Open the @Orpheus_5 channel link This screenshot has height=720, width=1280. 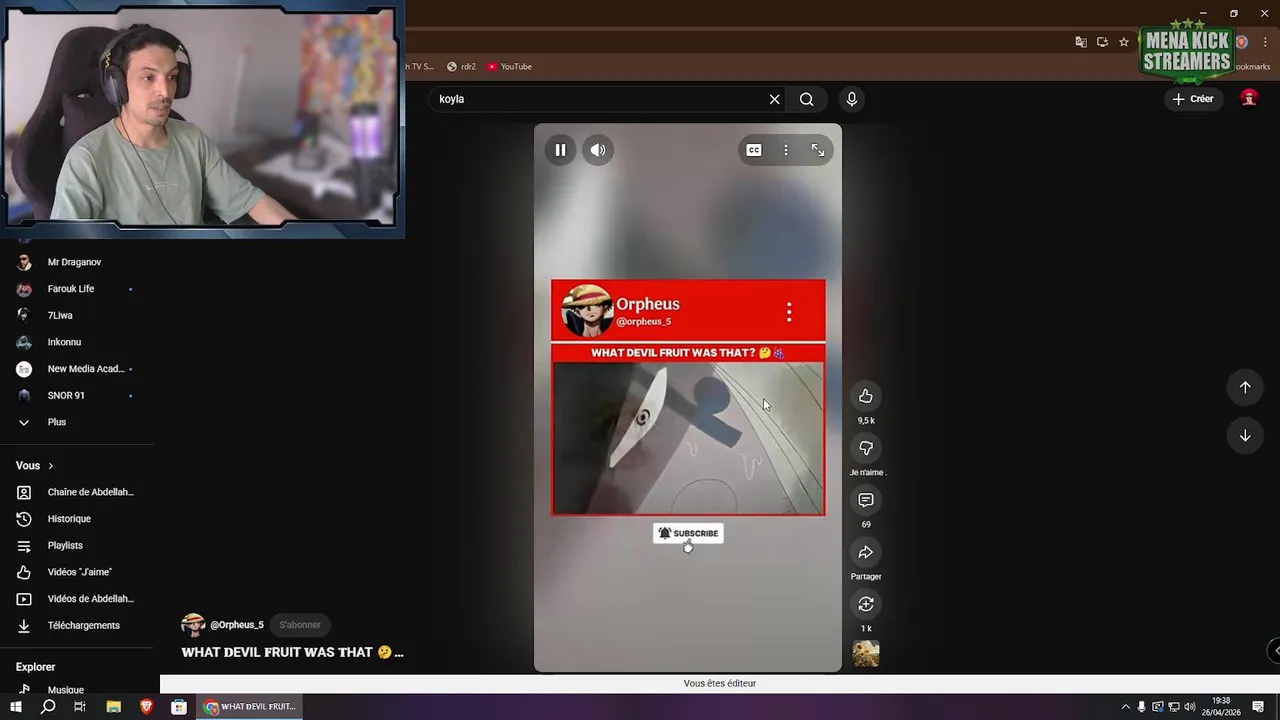(237, 625)
